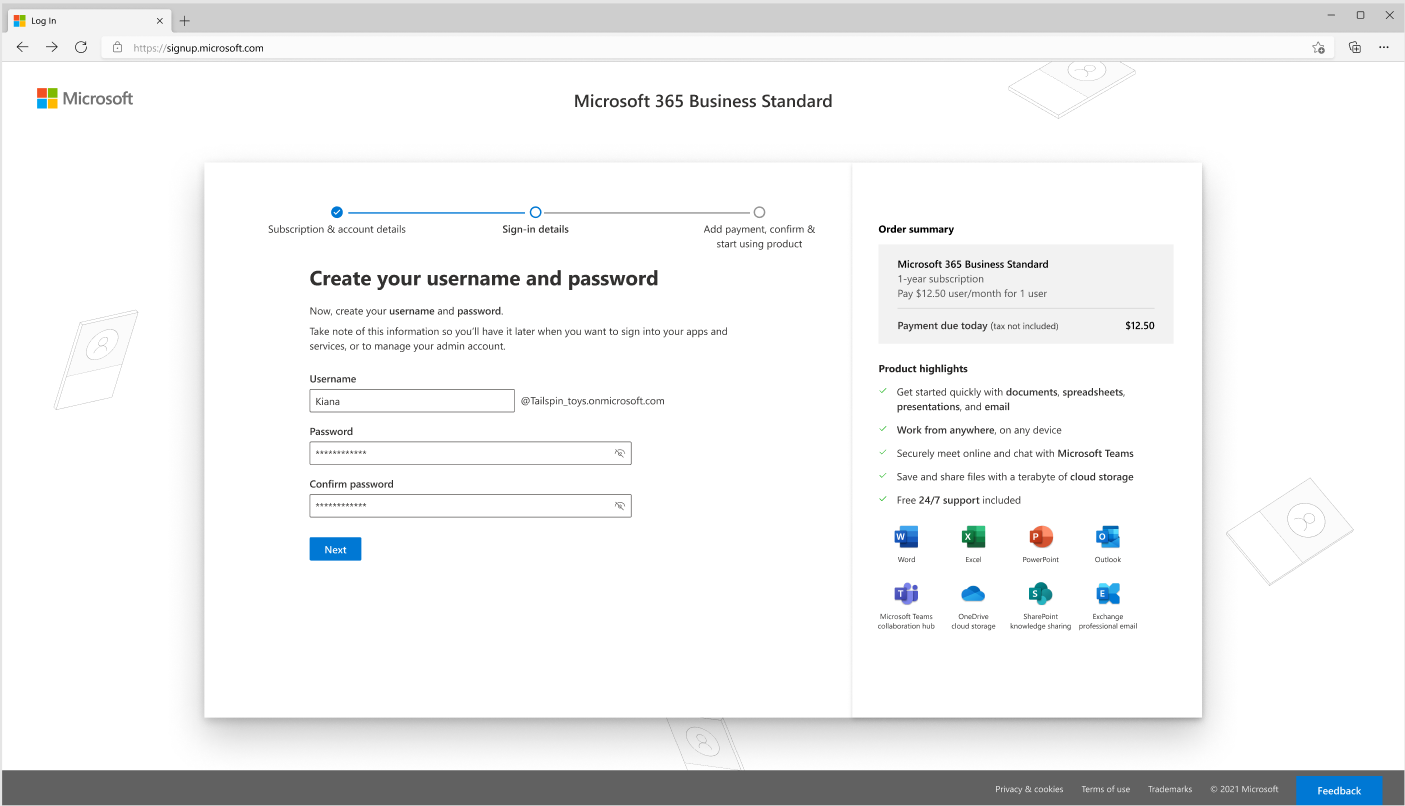Click the © 2021 Microsoft footer text
This screenshot has width=1405, height=806.
1244,789
